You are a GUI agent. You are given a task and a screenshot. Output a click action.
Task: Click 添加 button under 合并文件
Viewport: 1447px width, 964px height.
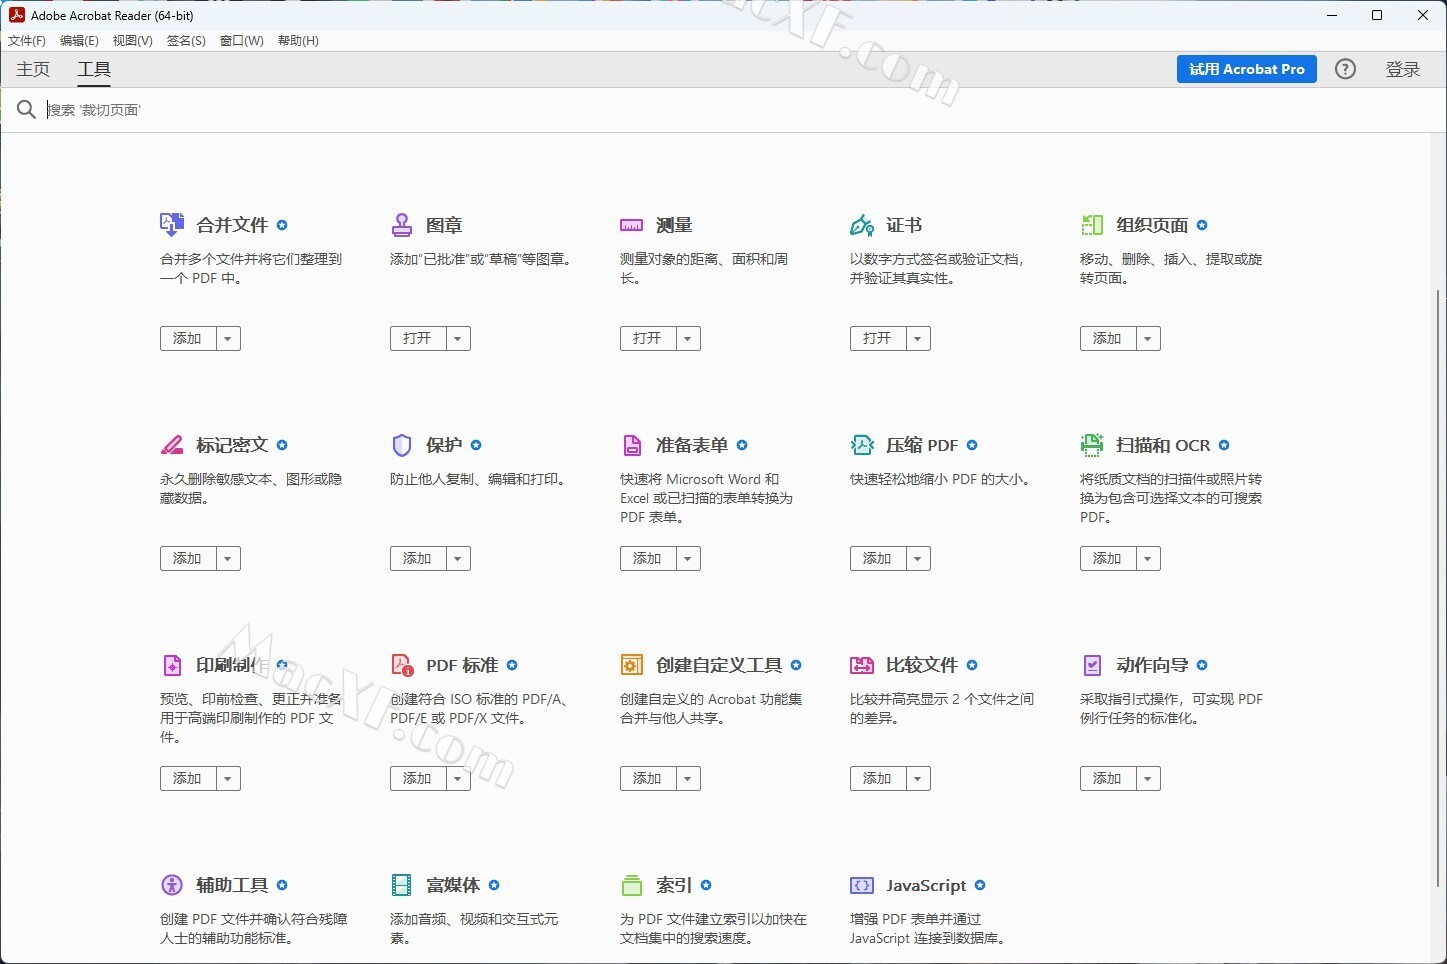pos(188,338)
